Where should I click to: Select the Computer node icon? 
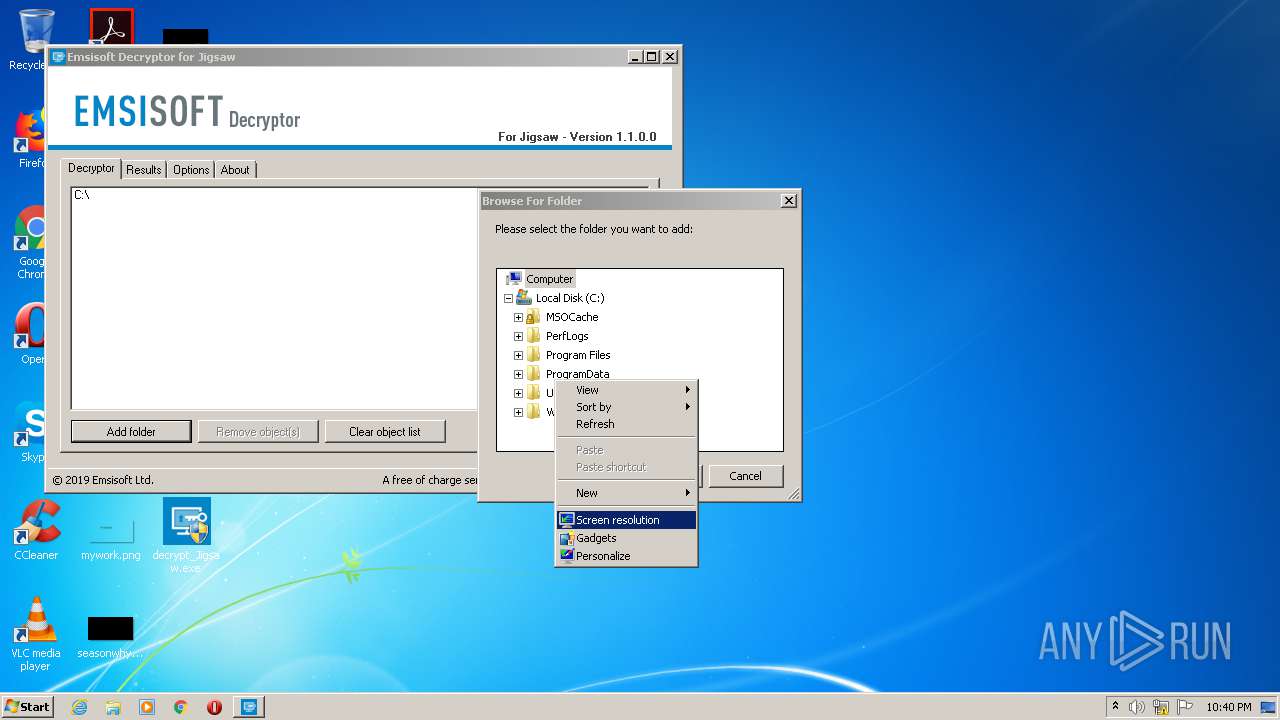pos(514,279)
